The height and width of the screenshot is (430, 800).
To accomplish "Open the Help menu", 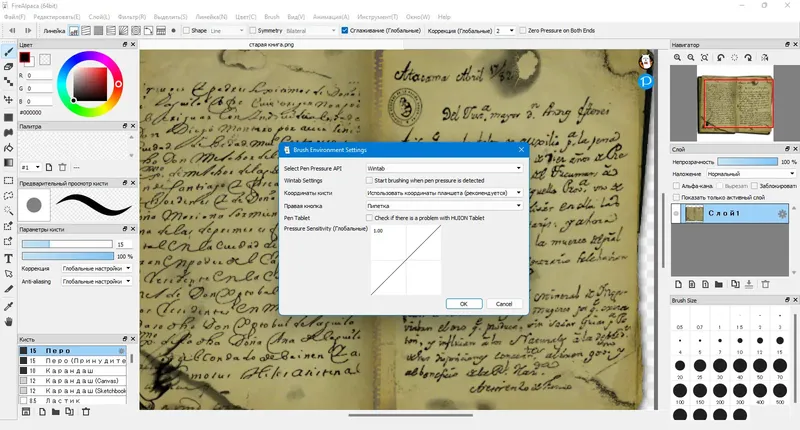I will point(444,17).
